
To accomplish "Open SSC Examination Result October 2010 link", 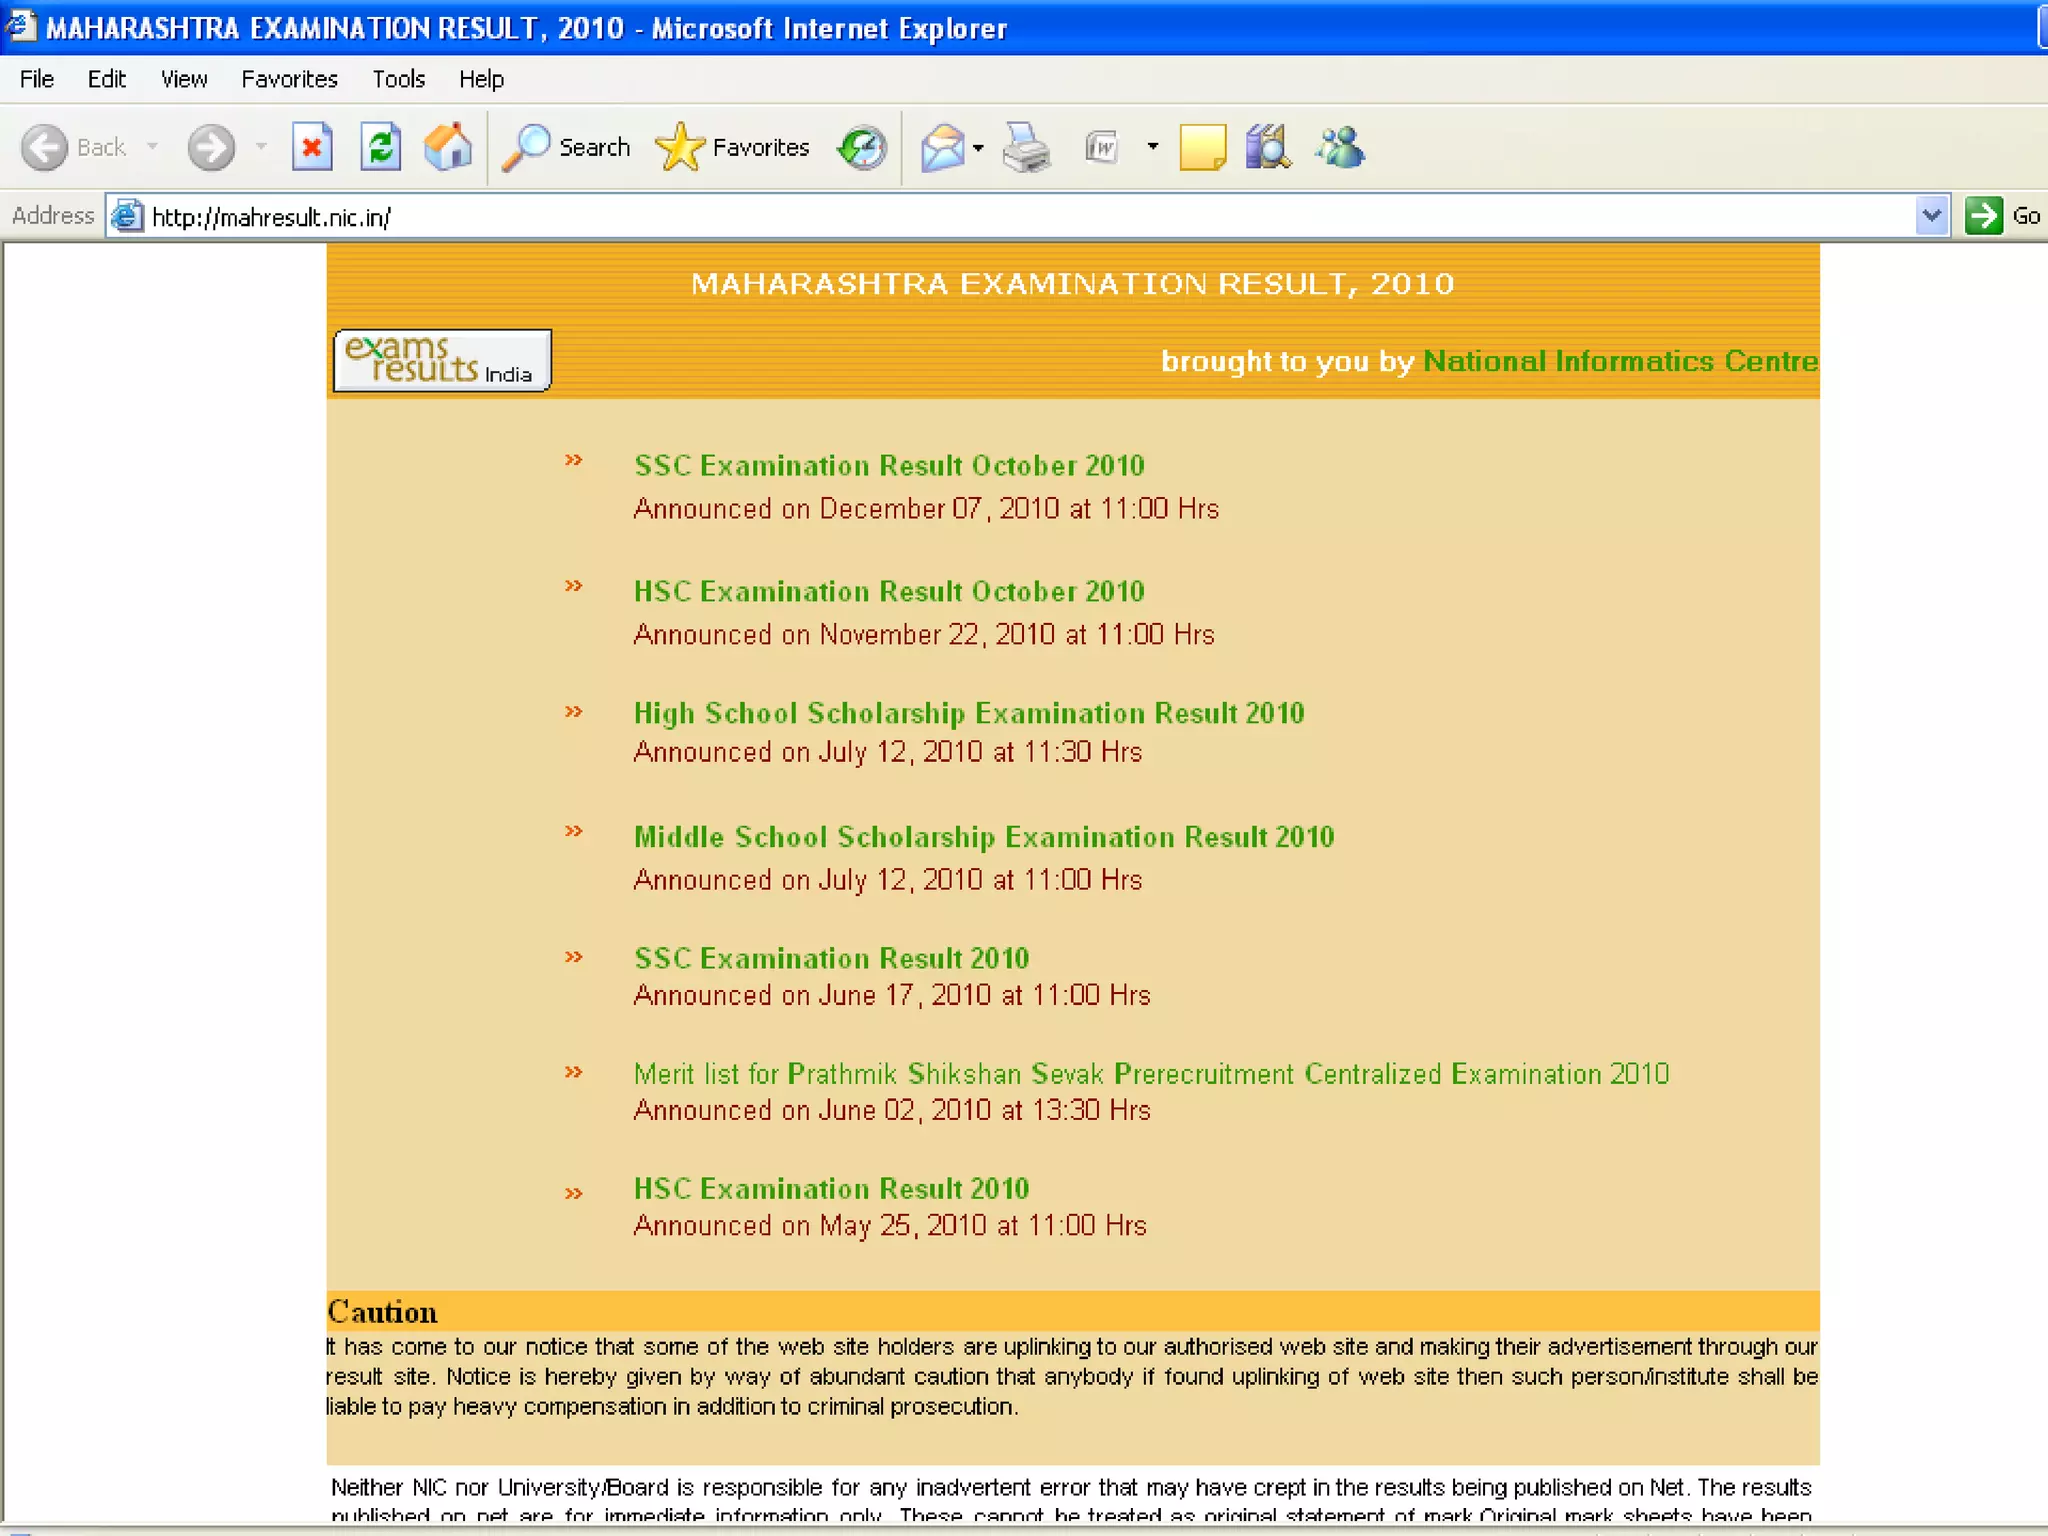I will [x=888, y=466].
